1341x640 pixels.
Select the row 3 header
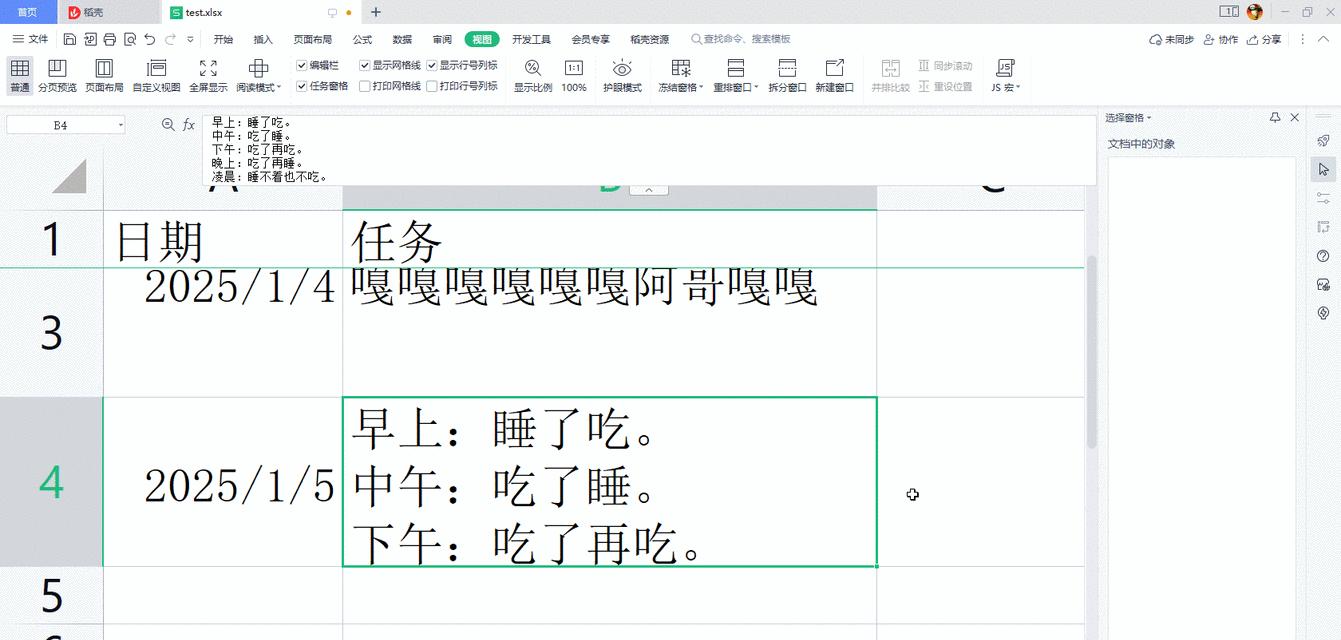point(51,333)
